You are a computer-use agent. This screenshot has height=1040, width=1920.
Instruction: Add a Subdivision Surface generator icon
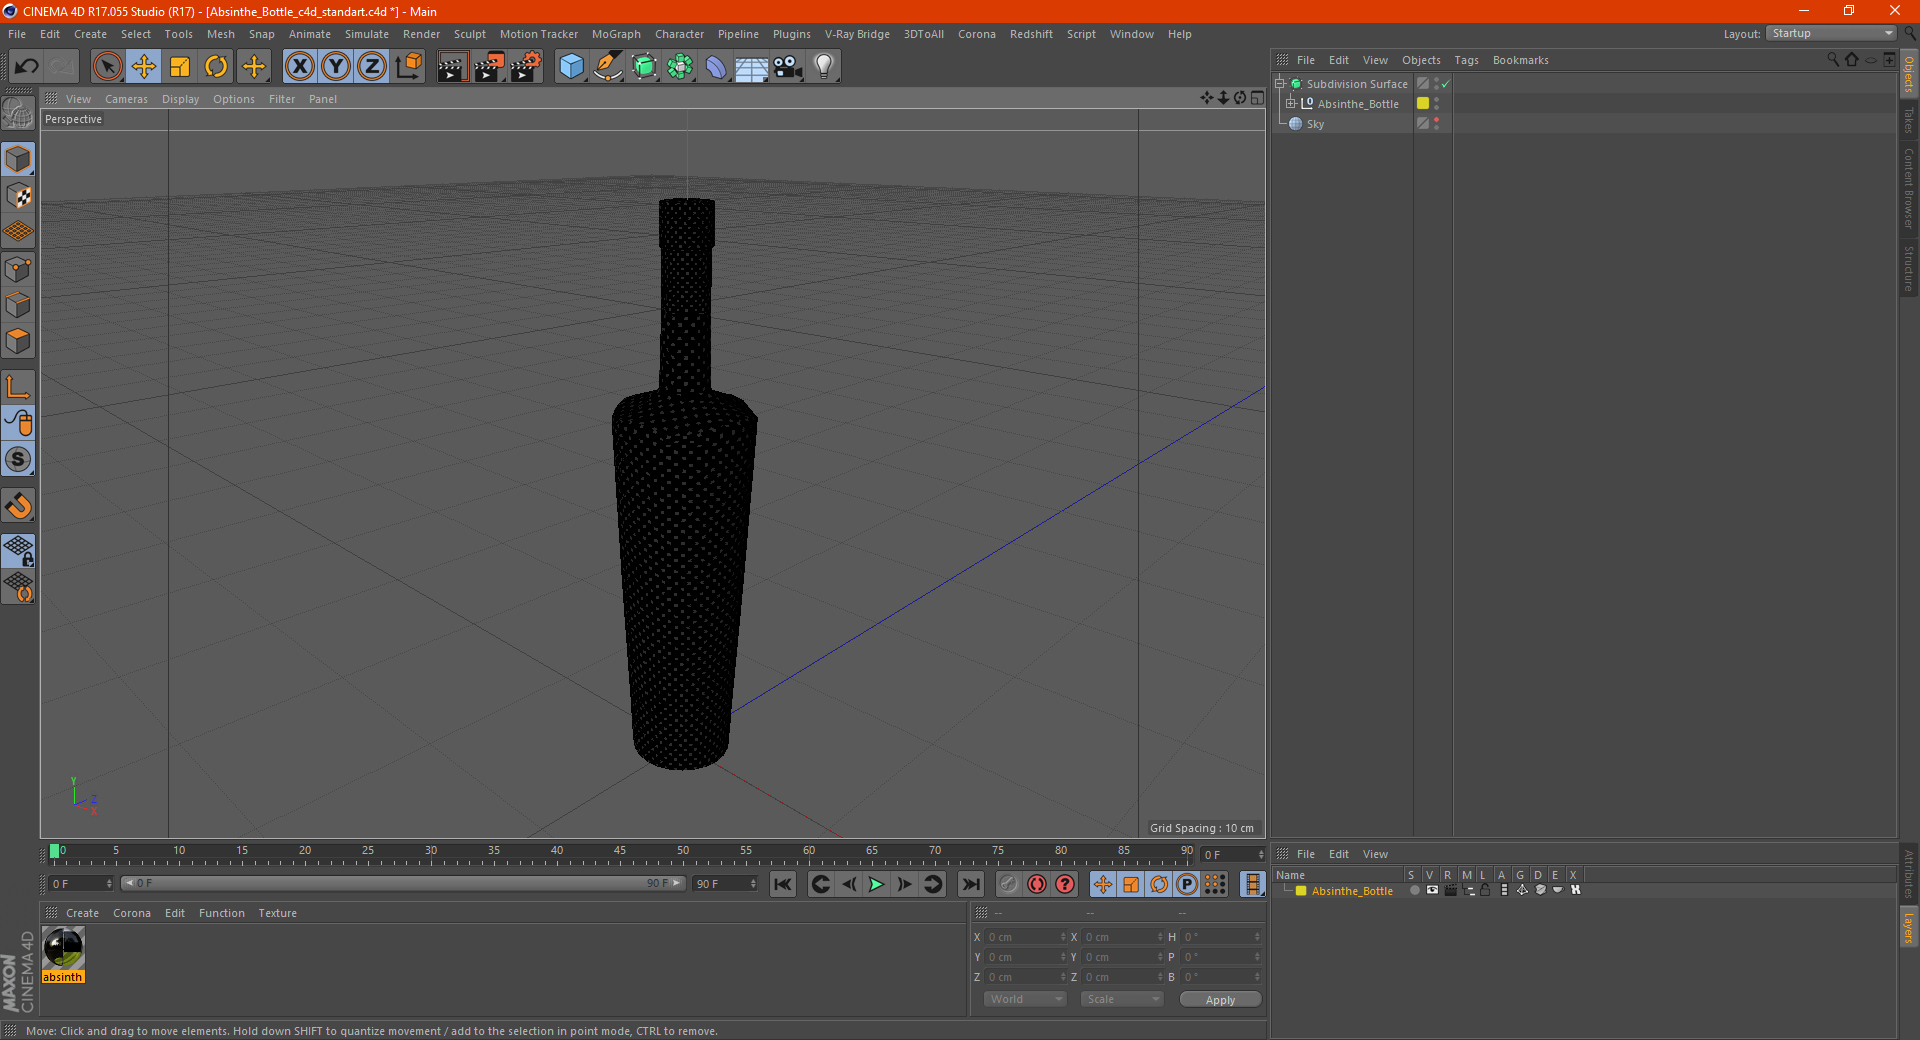[644, 67]
